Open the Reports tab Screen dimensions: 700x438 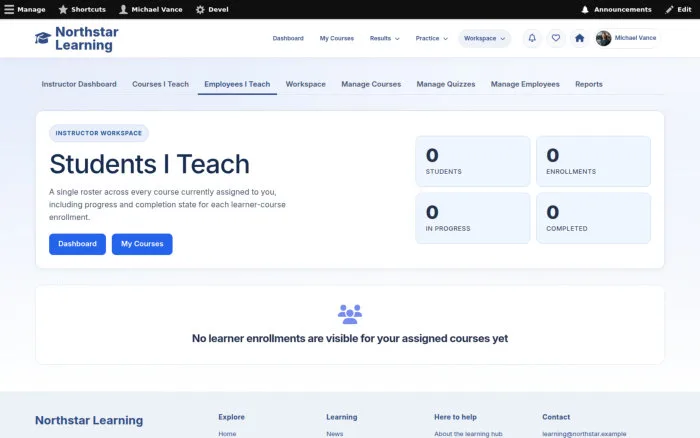(x=588, y=84)
